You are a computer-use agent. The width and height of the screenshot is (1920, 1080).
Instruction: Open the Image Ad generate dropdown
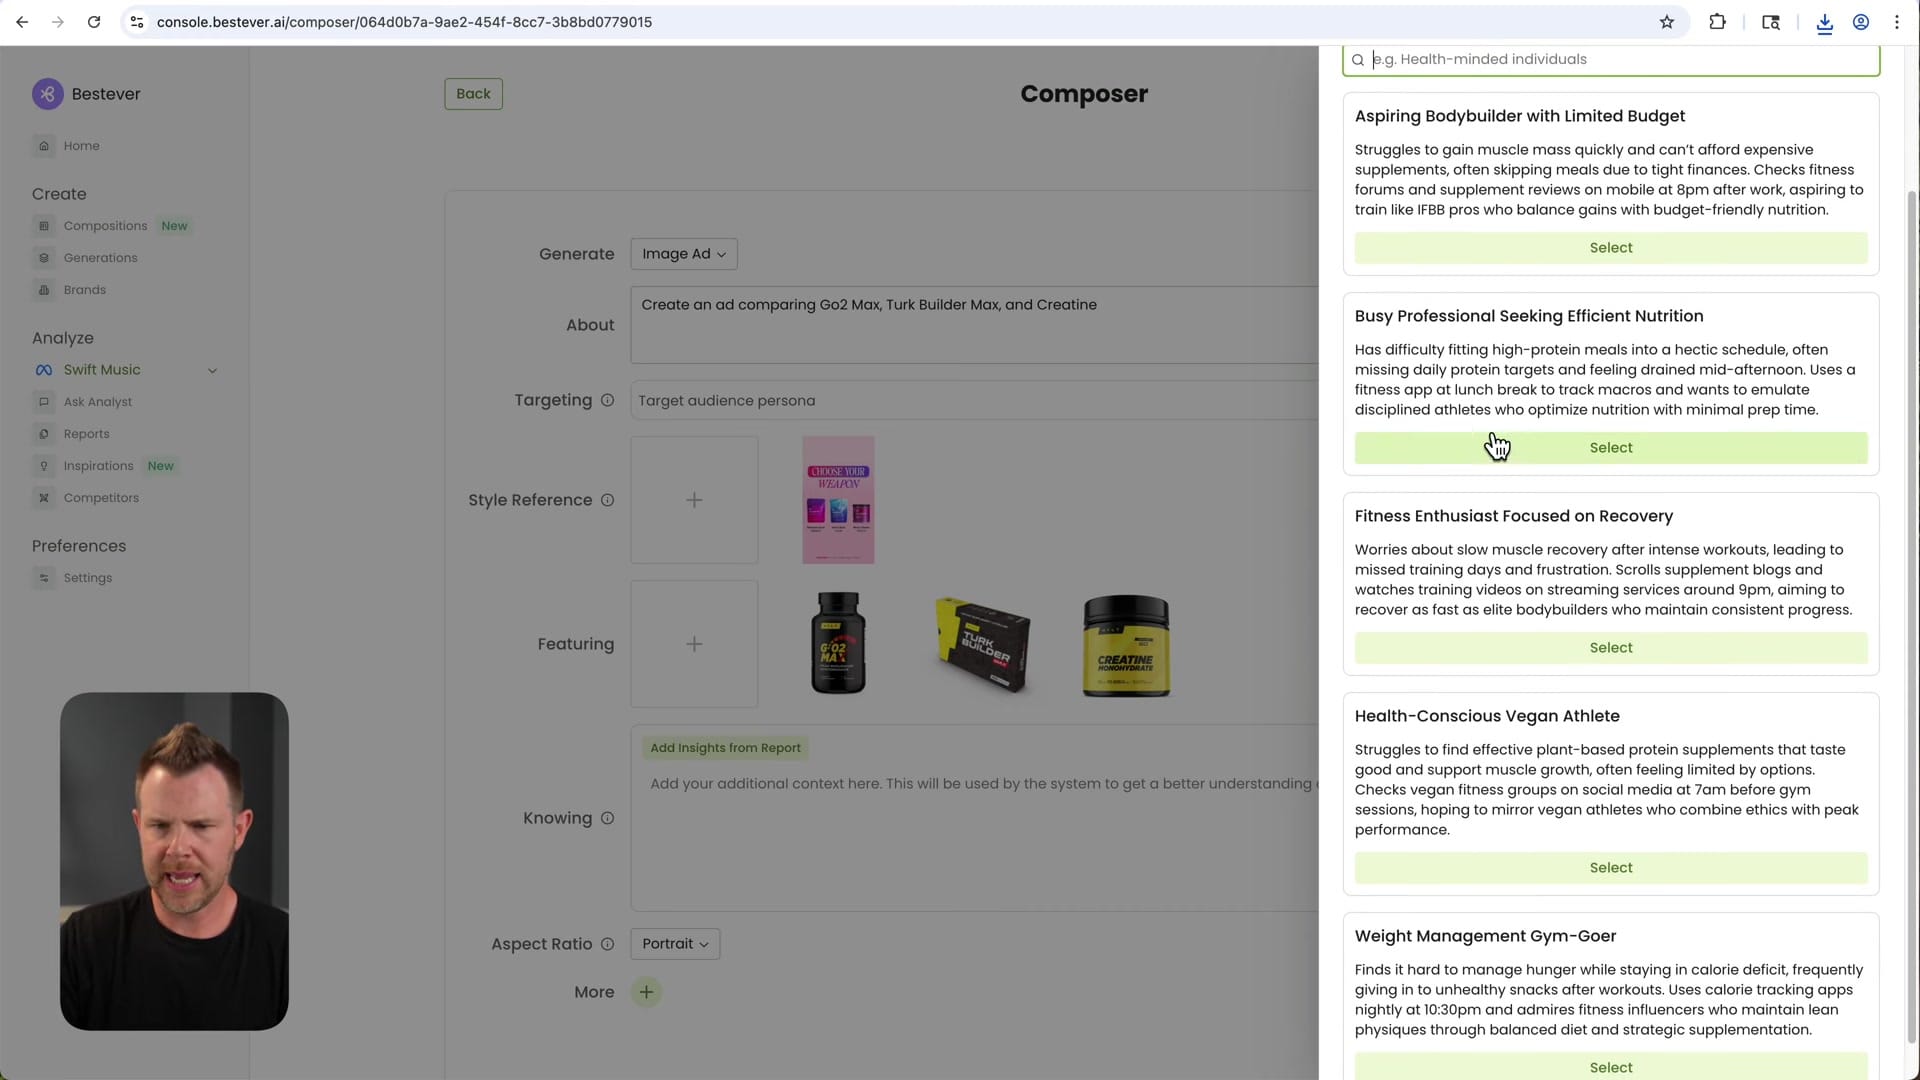coord(684,254)
